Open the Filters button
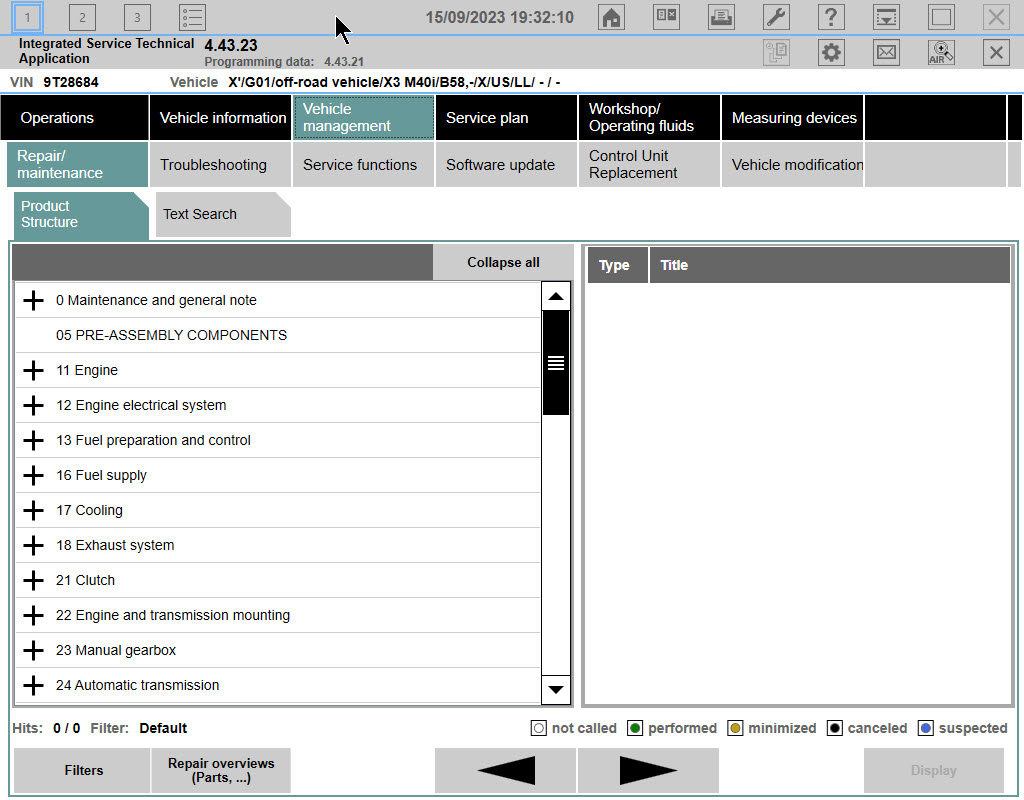The width and height of the screenshot is (1024, 800). click(x=83, y=771)
